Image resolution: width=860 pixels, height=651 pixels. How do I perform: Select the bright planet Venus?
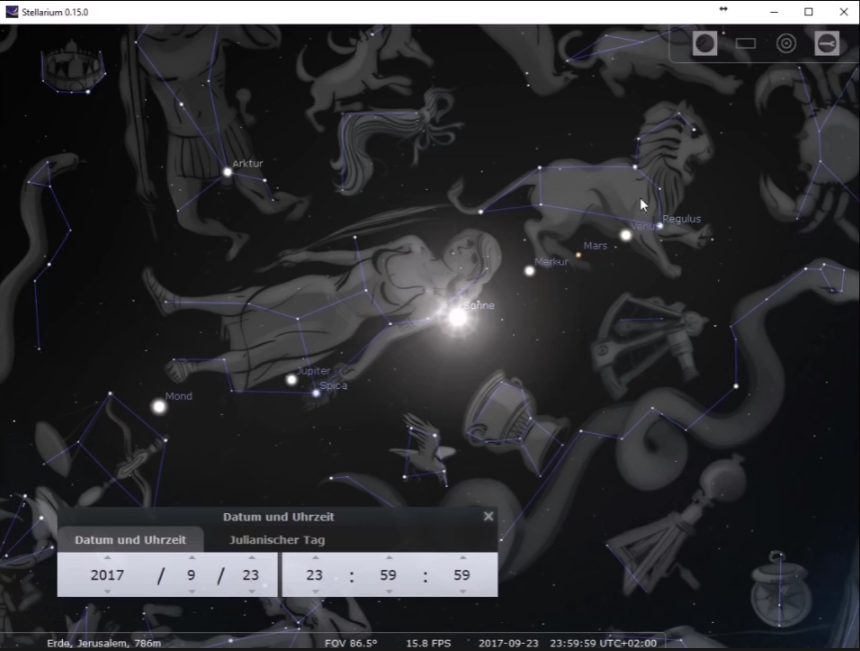point(626,235)
